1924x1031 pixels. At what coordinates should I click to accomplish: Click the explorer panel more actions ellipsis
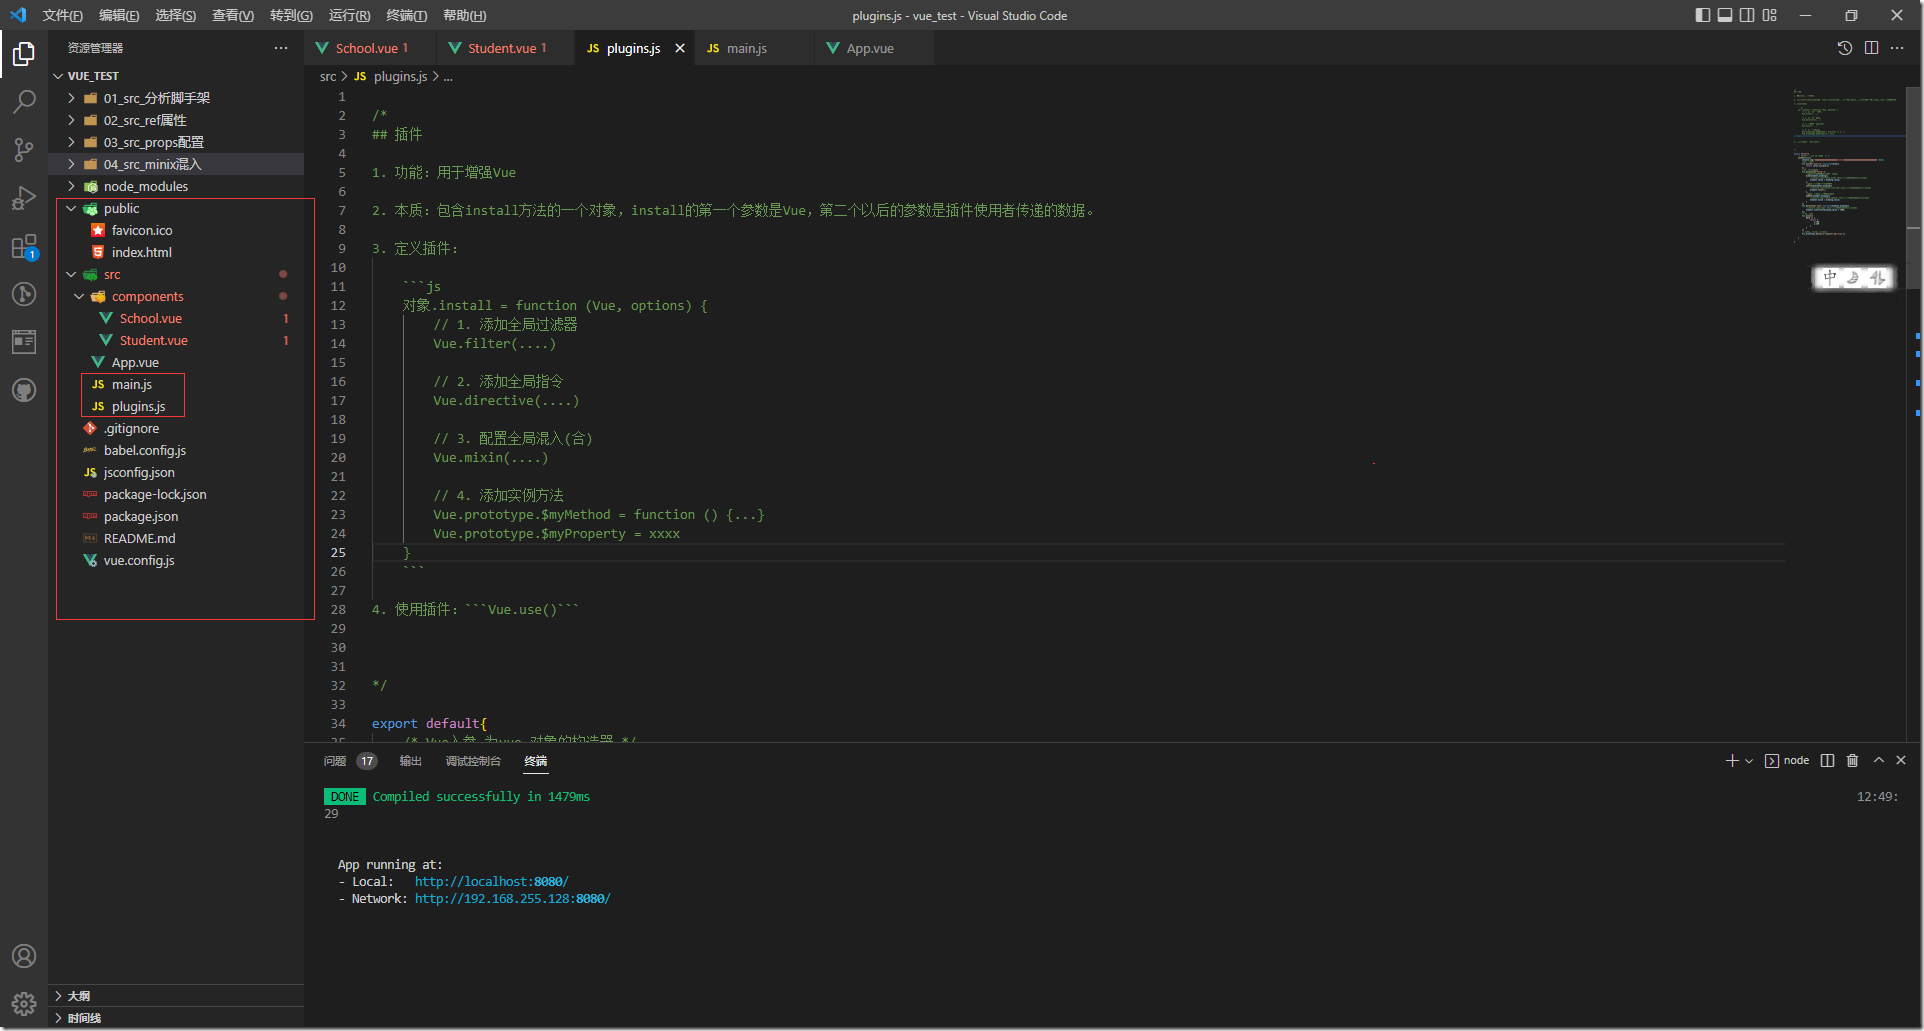pos(281,48)
